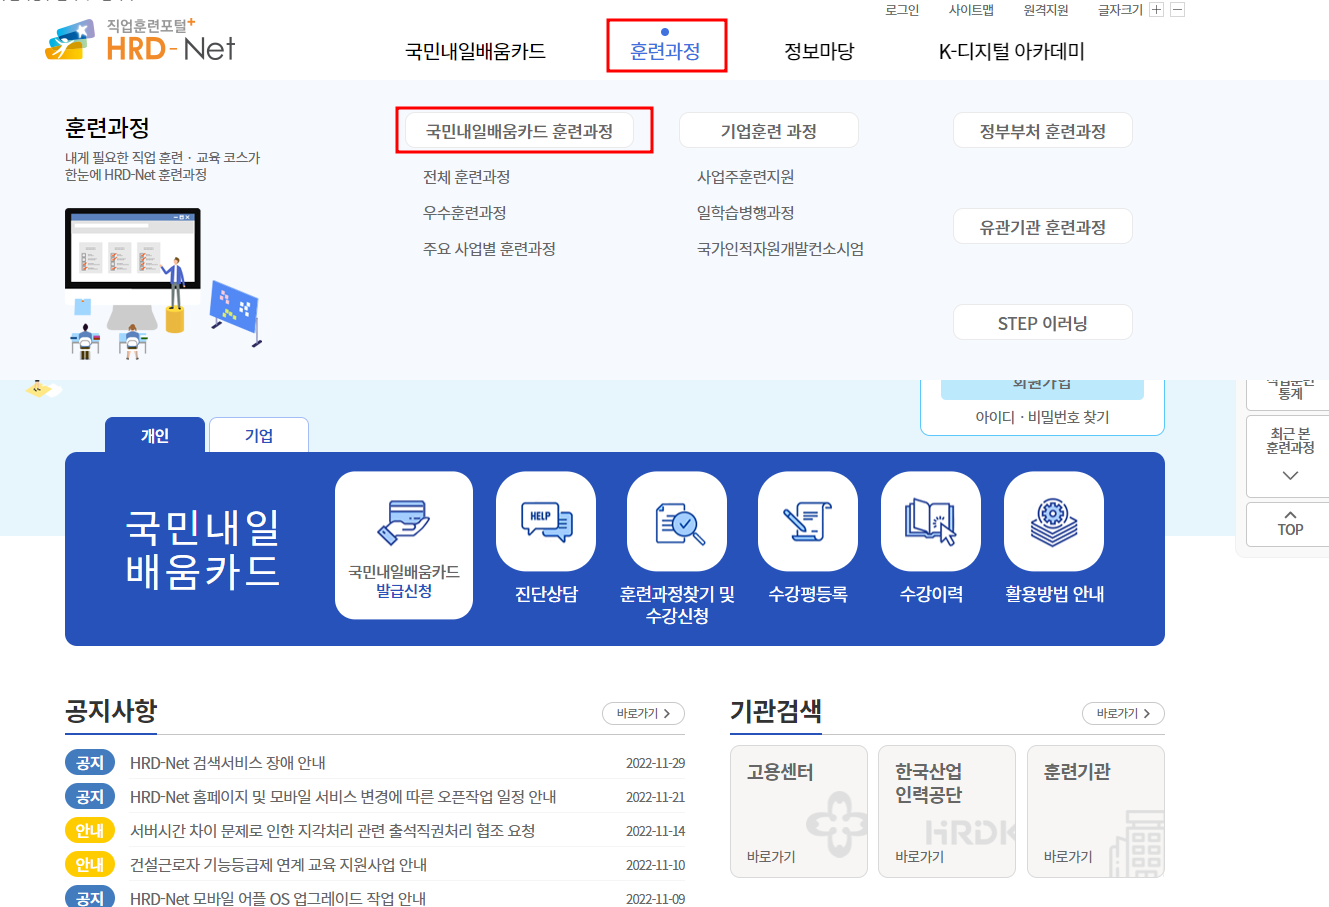
Task: Click 아이디·비밀번호 찾기 link
Action: pyautogui.click(x=1042, y=417)
